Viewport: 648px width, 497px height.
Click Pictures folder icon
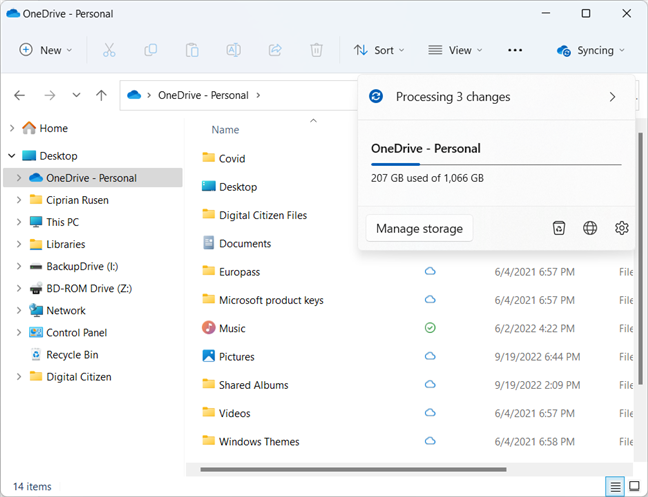209,356
